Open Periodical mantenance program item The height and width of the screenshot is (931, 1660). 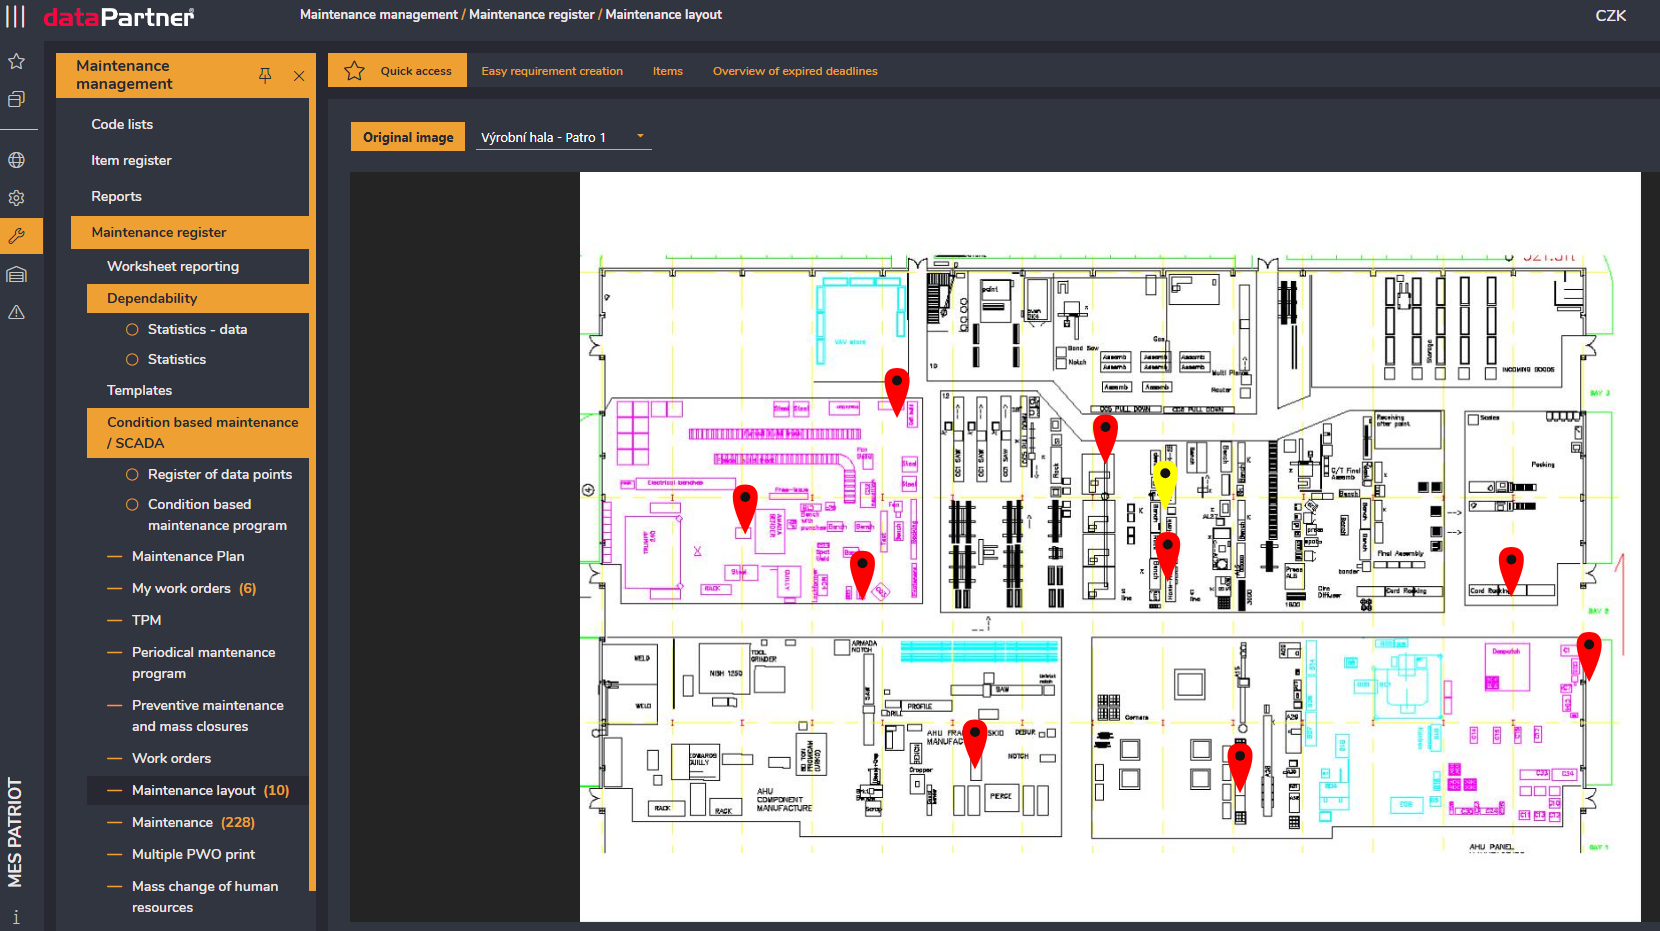point(203,663)
